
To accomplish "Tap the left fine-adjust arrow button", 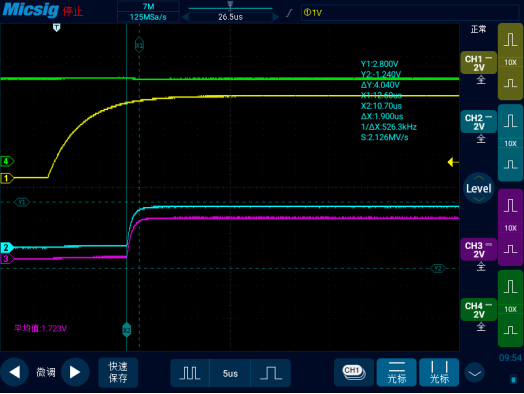I will (14, 372).
